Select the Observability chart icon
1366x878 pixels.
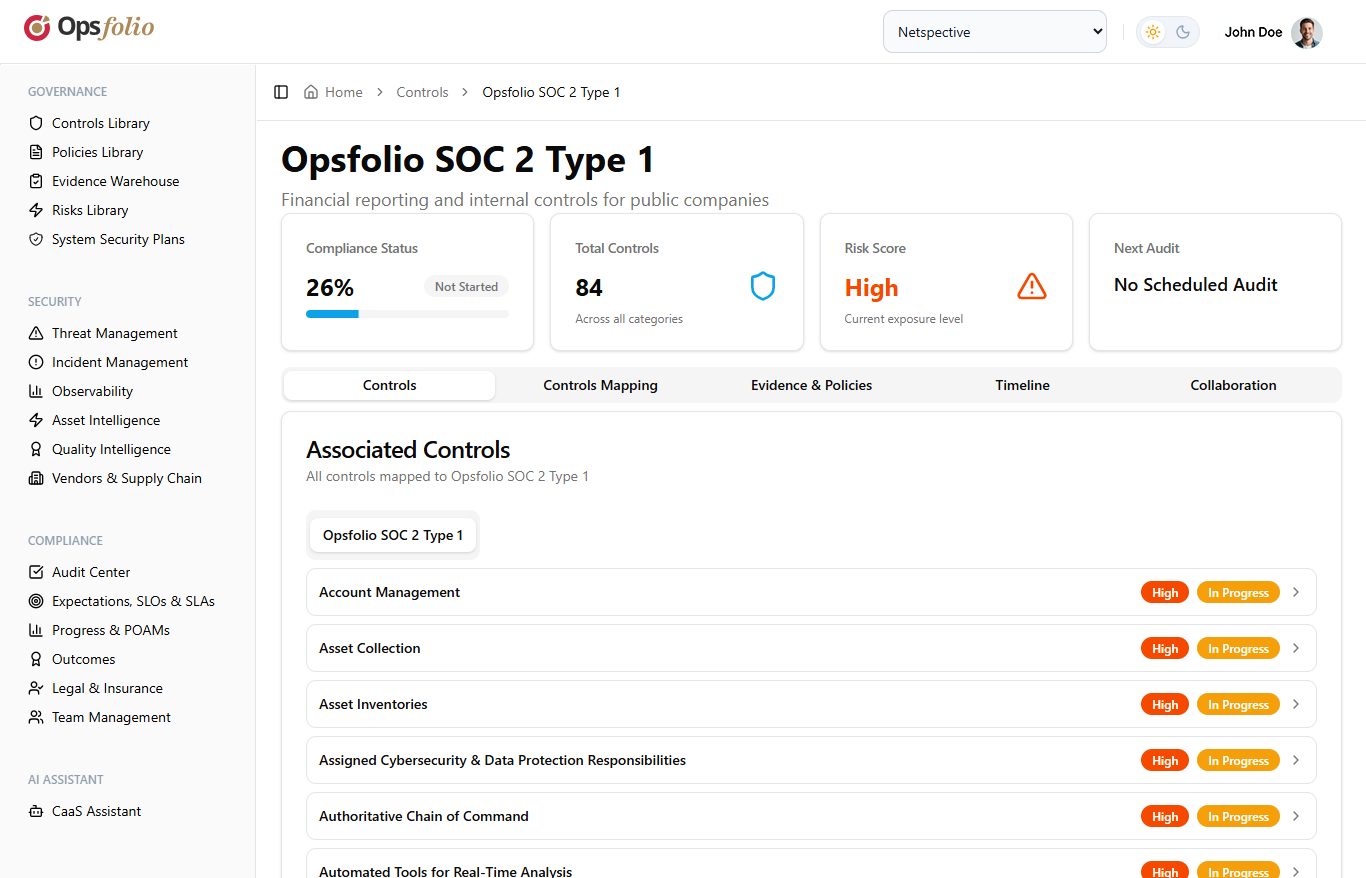tap(35, 390)
